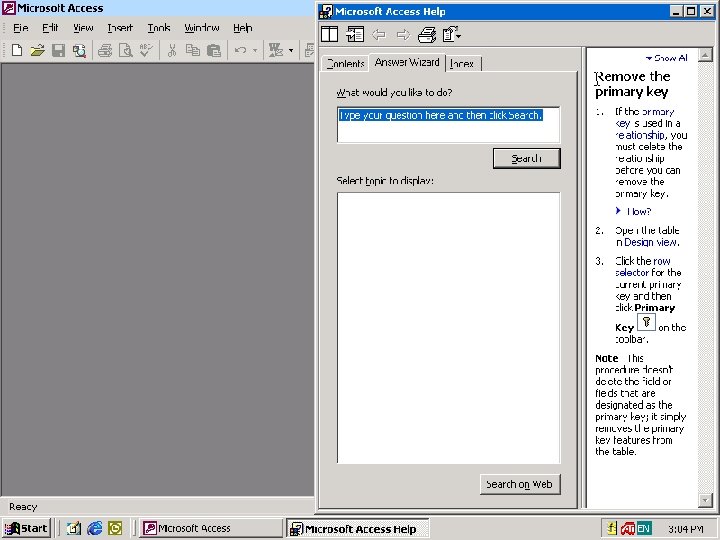Run the Spelling check icon

point(146,50)
